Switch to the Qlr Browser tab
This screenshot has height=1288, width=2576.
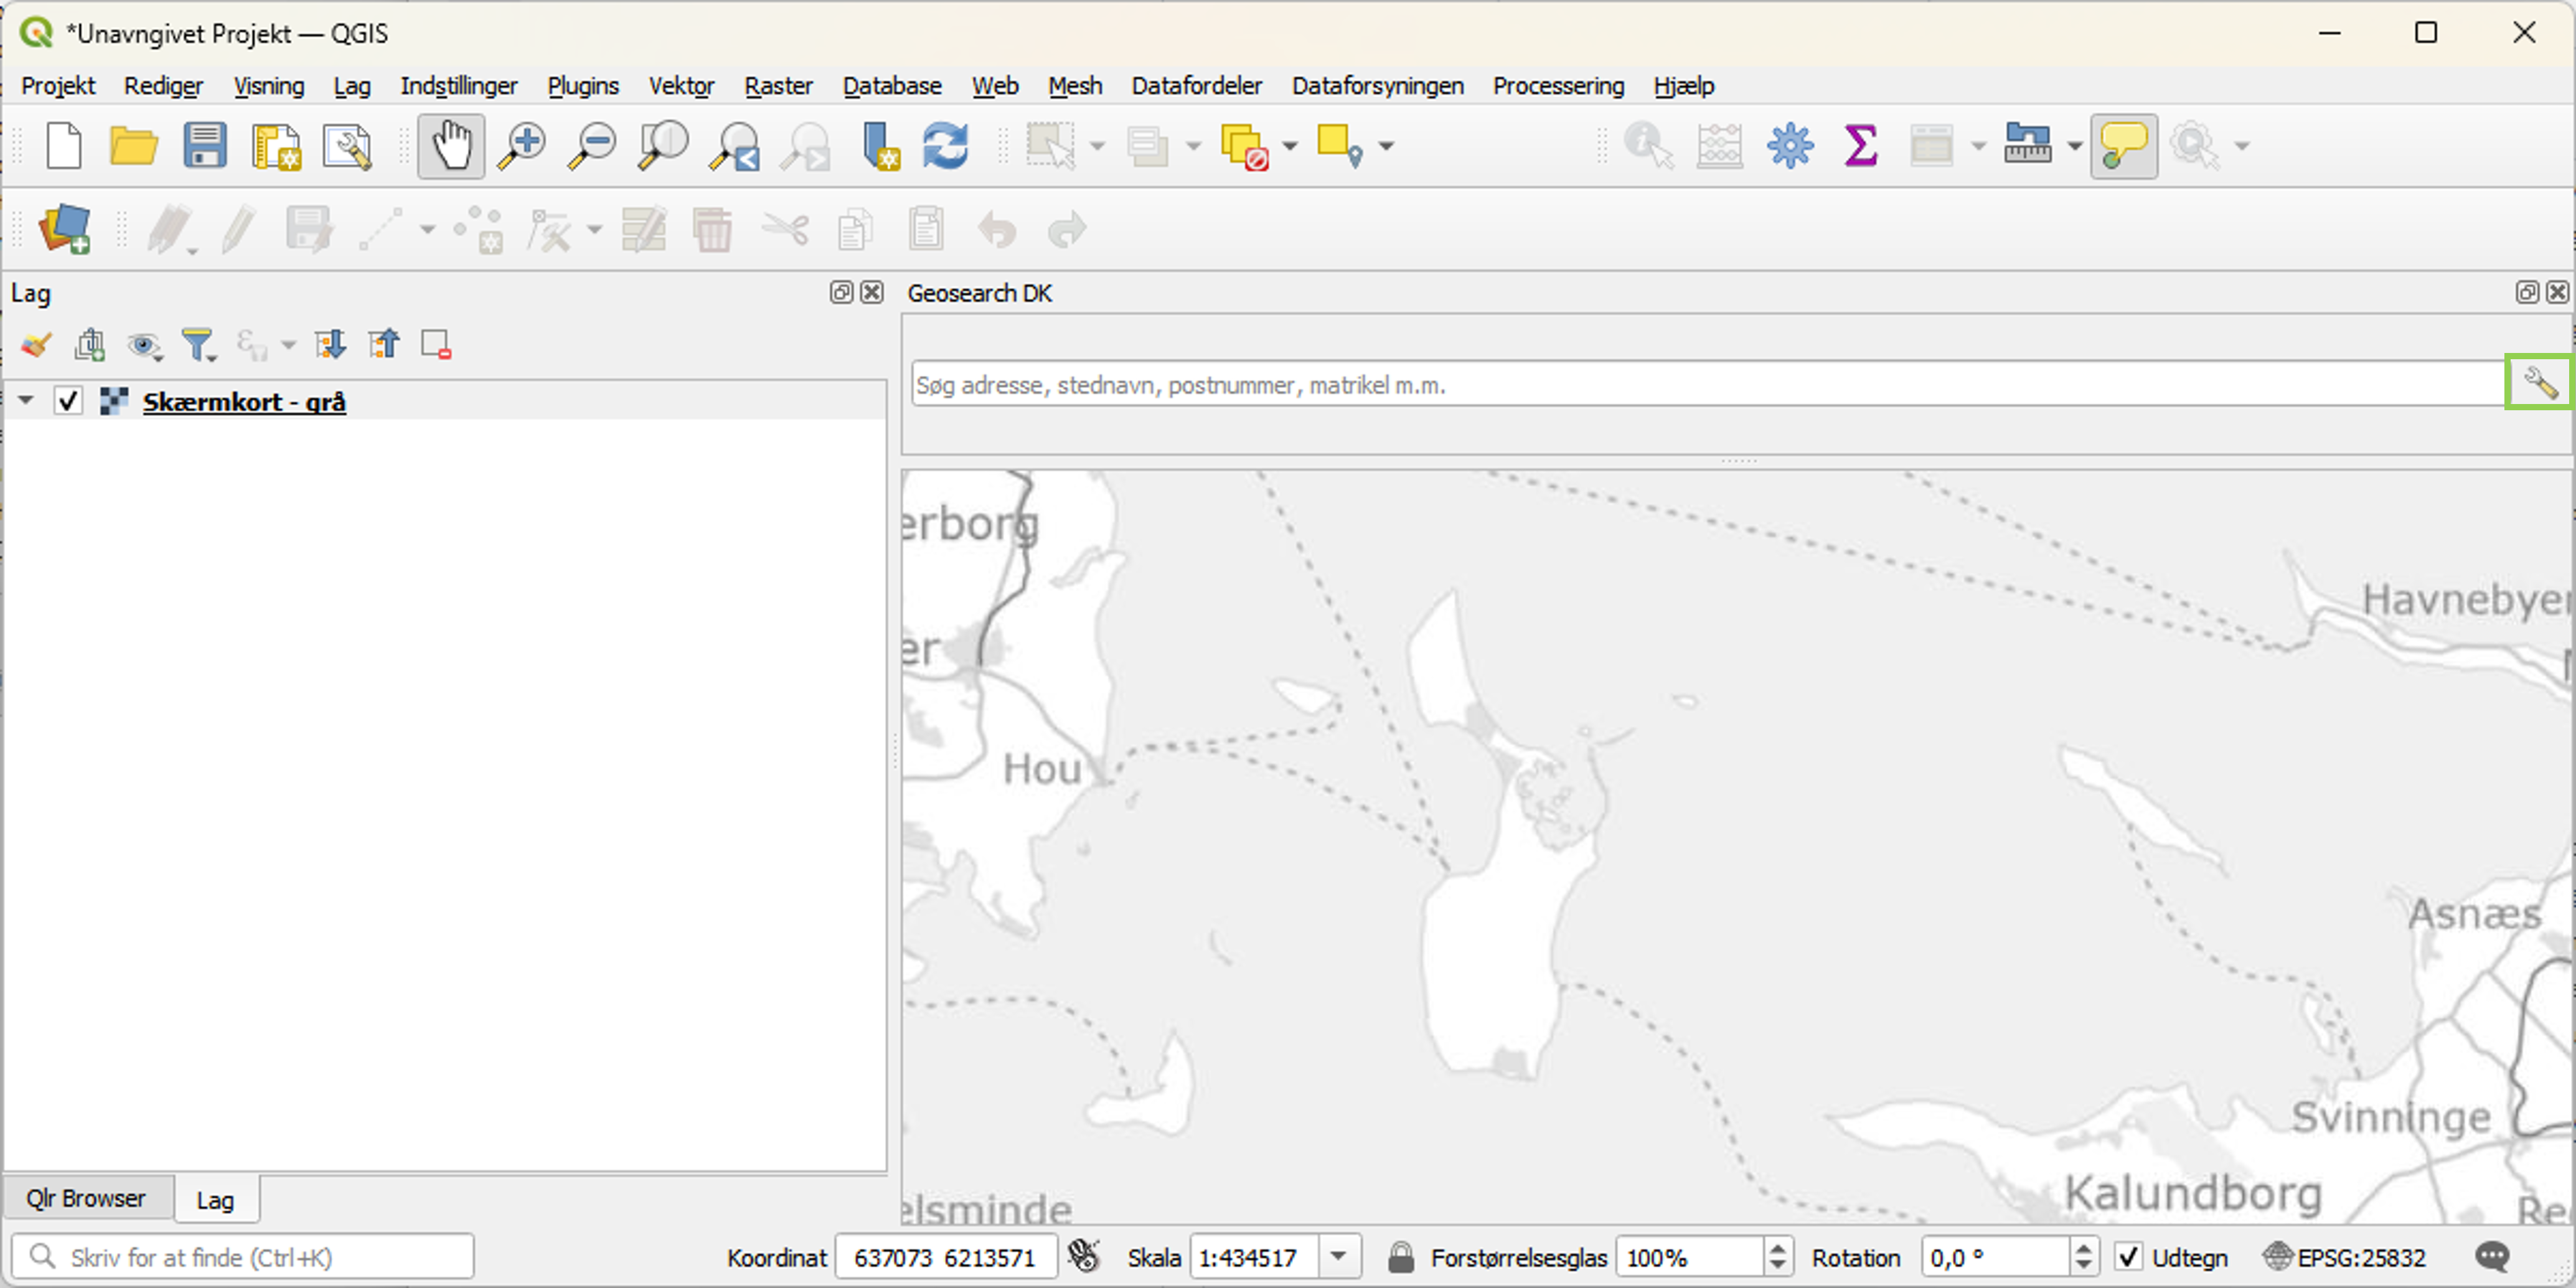tap(87, 1197)
